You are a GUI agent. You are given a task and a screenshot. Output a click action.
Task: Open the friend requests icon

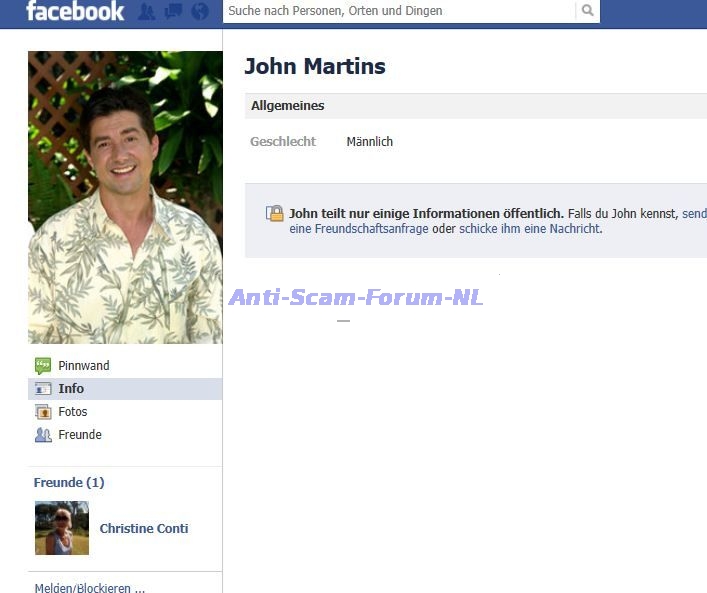[147, 12]
